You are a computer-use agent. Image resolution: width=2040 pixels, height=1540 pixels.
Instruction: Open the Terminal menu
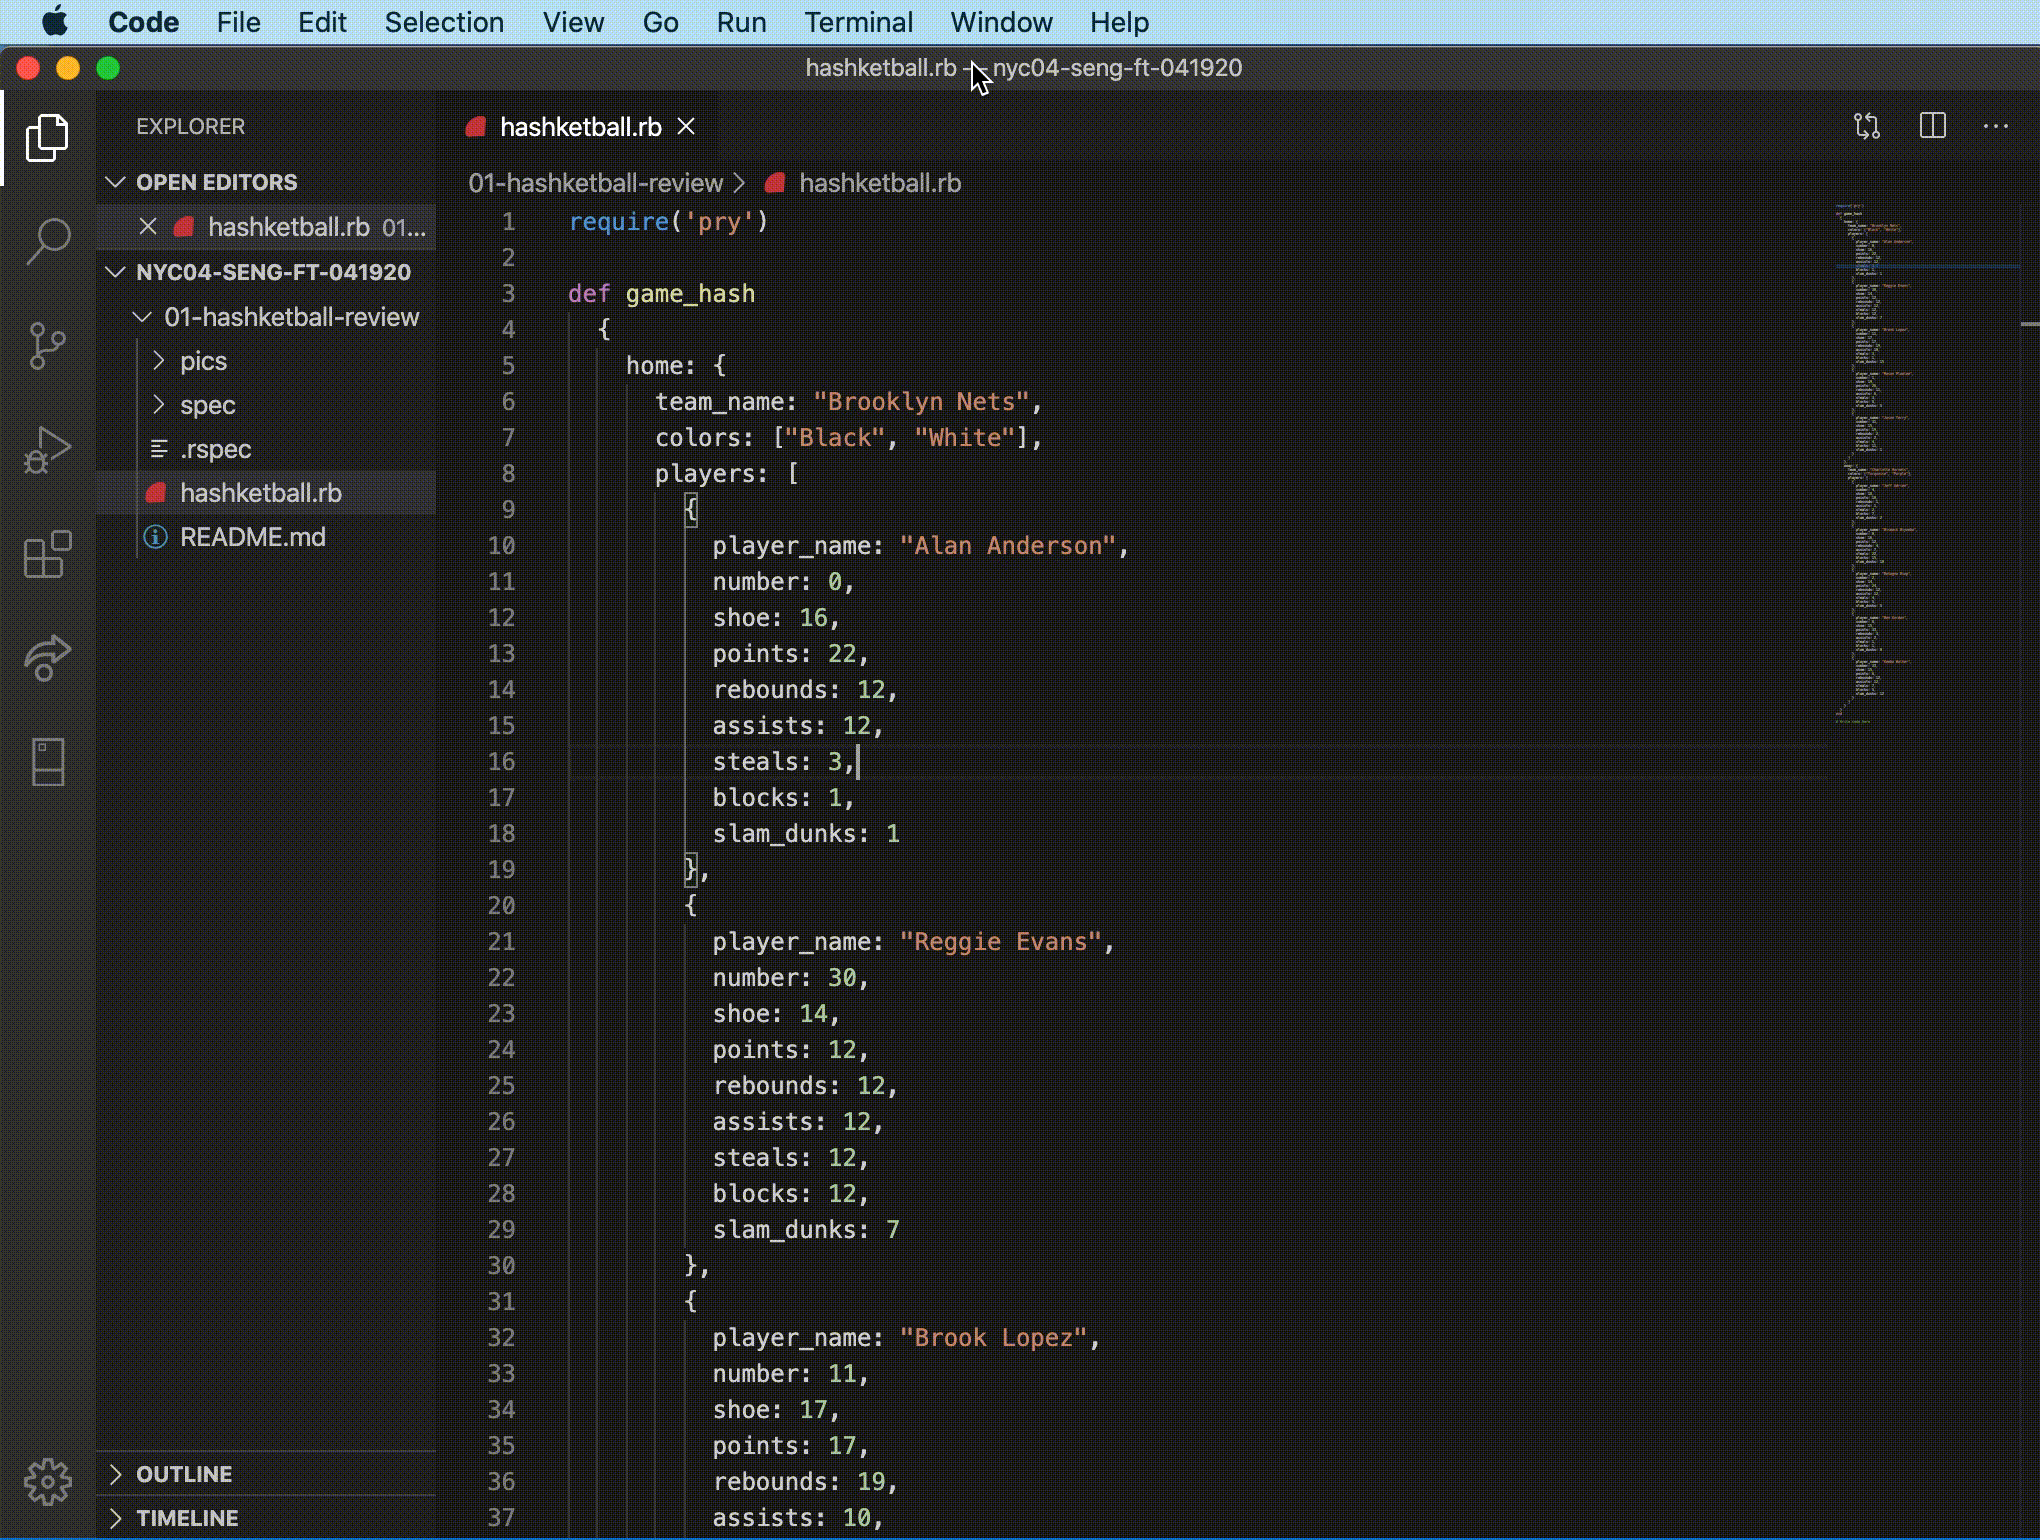[858, 22]
